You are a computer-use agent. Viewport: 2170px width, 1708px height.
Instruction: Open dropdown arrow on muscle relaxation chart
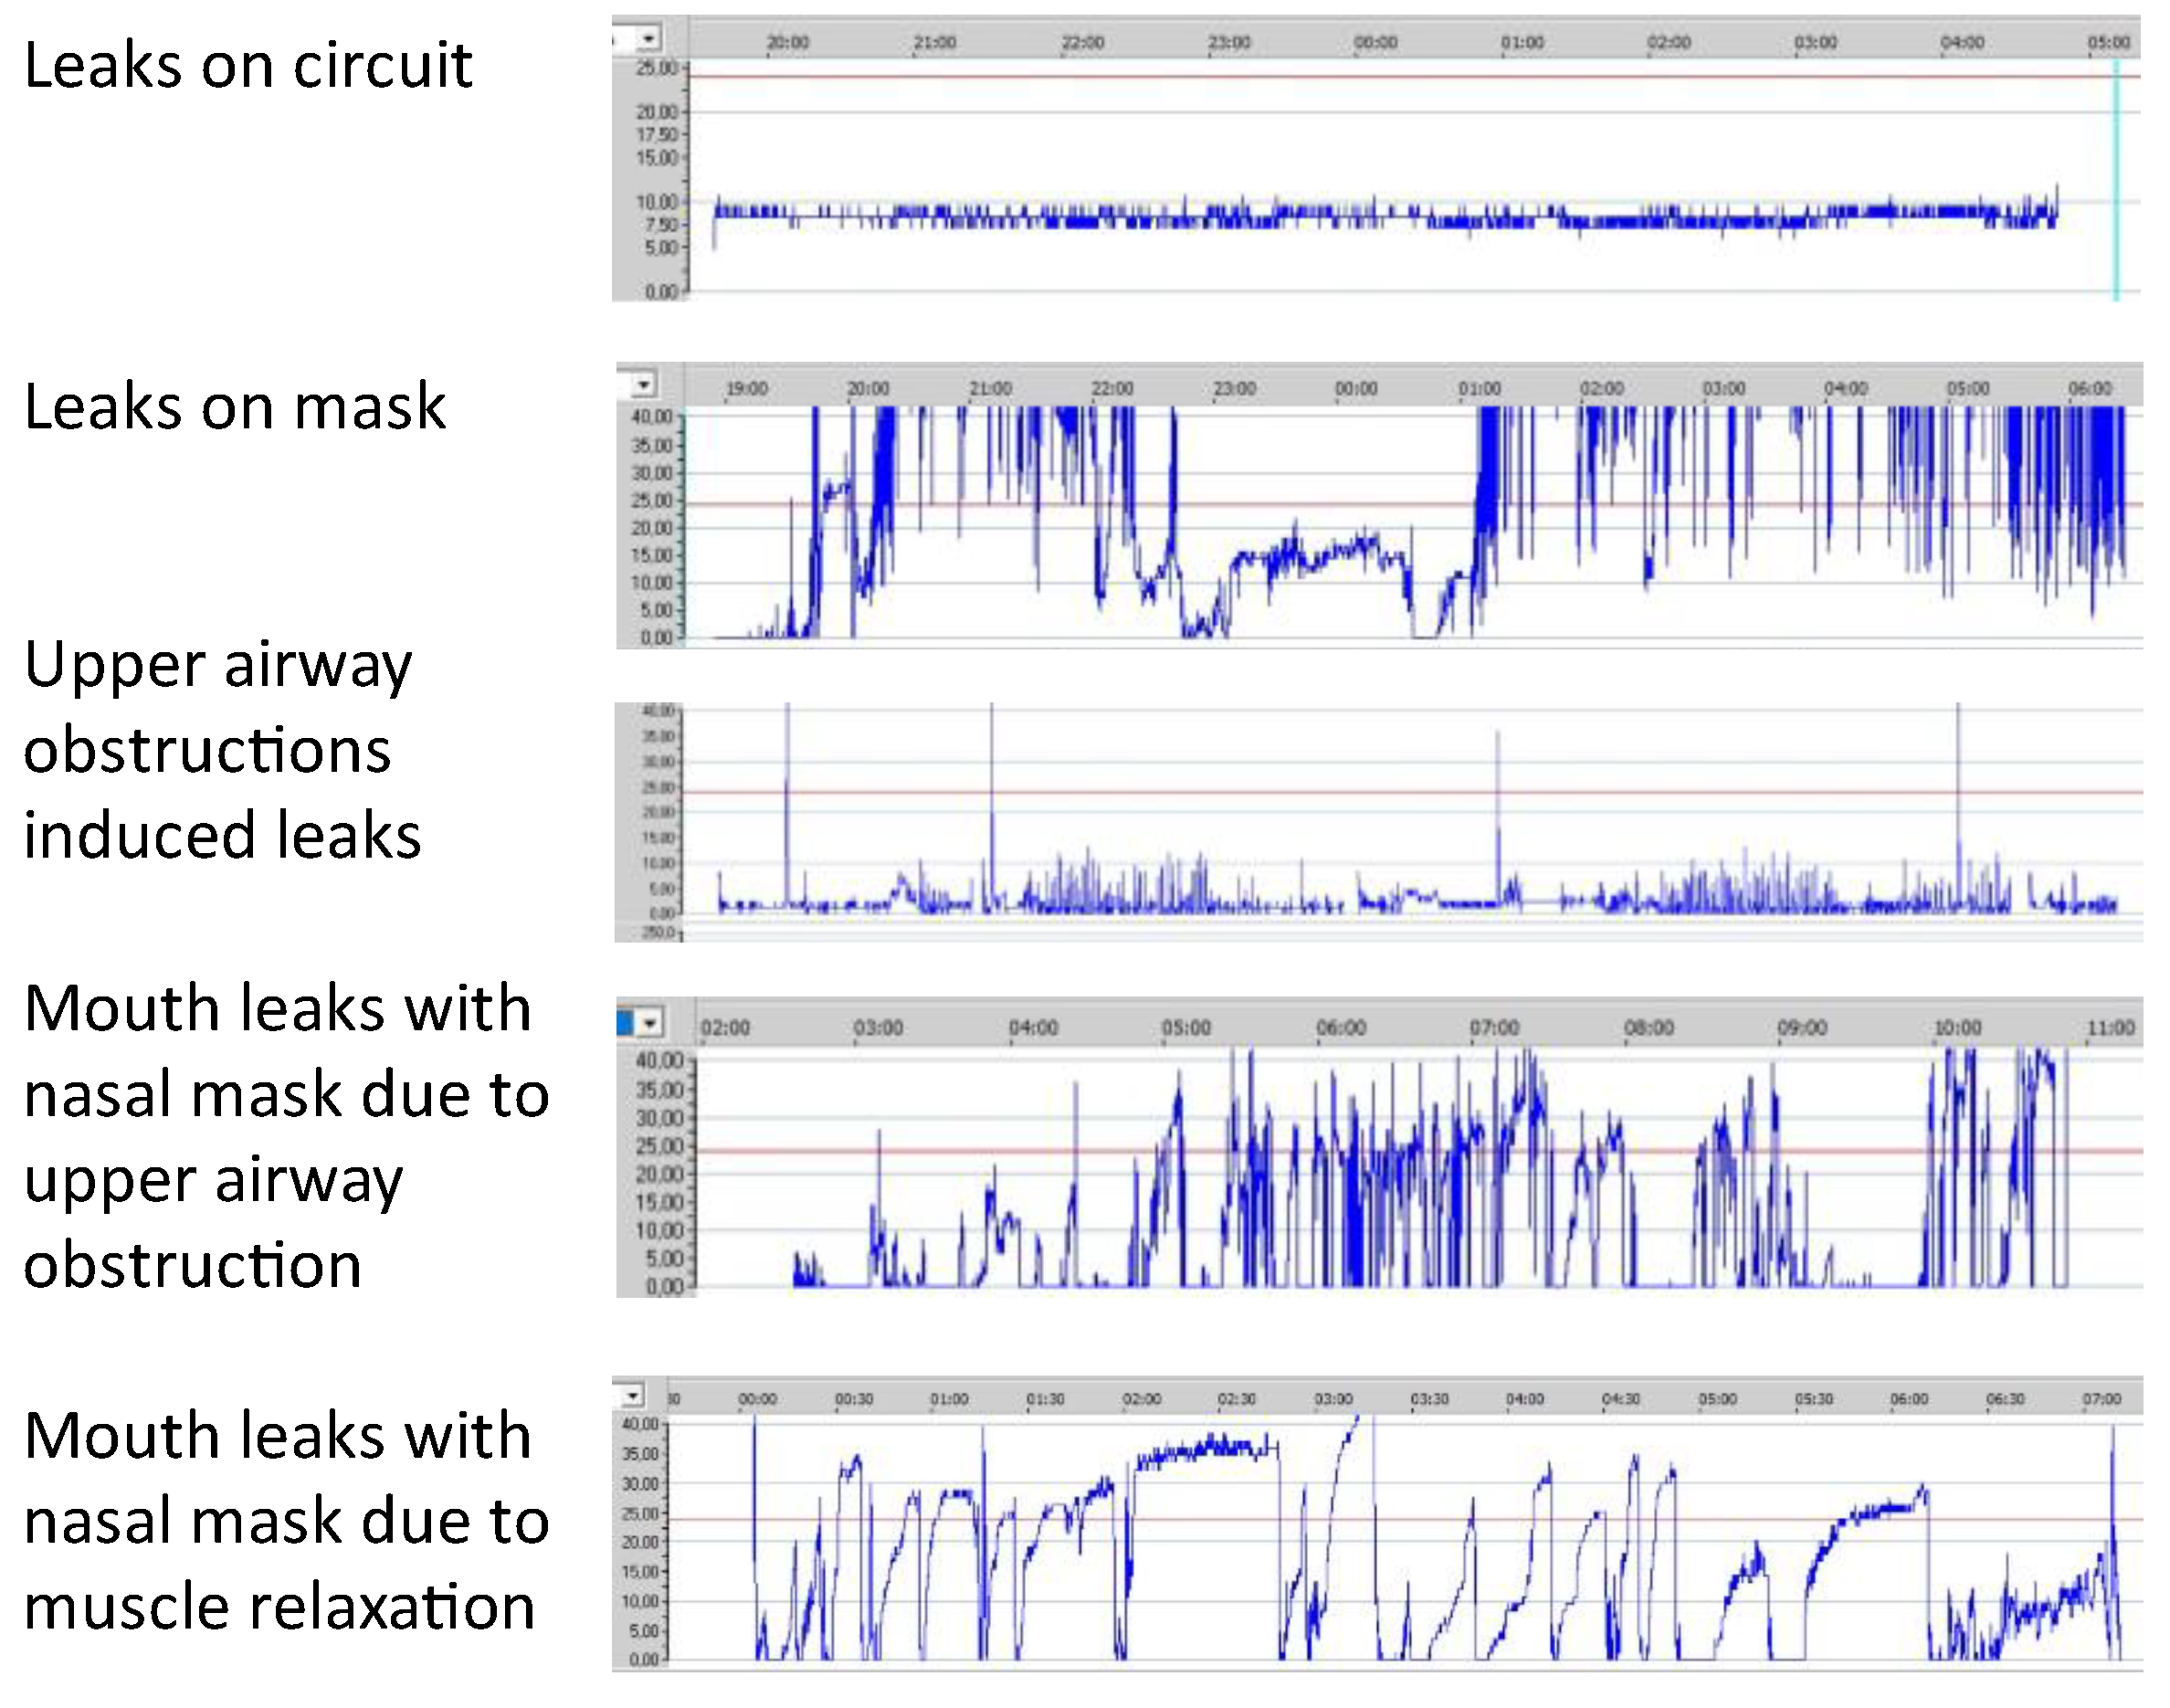pos(633,1395)
